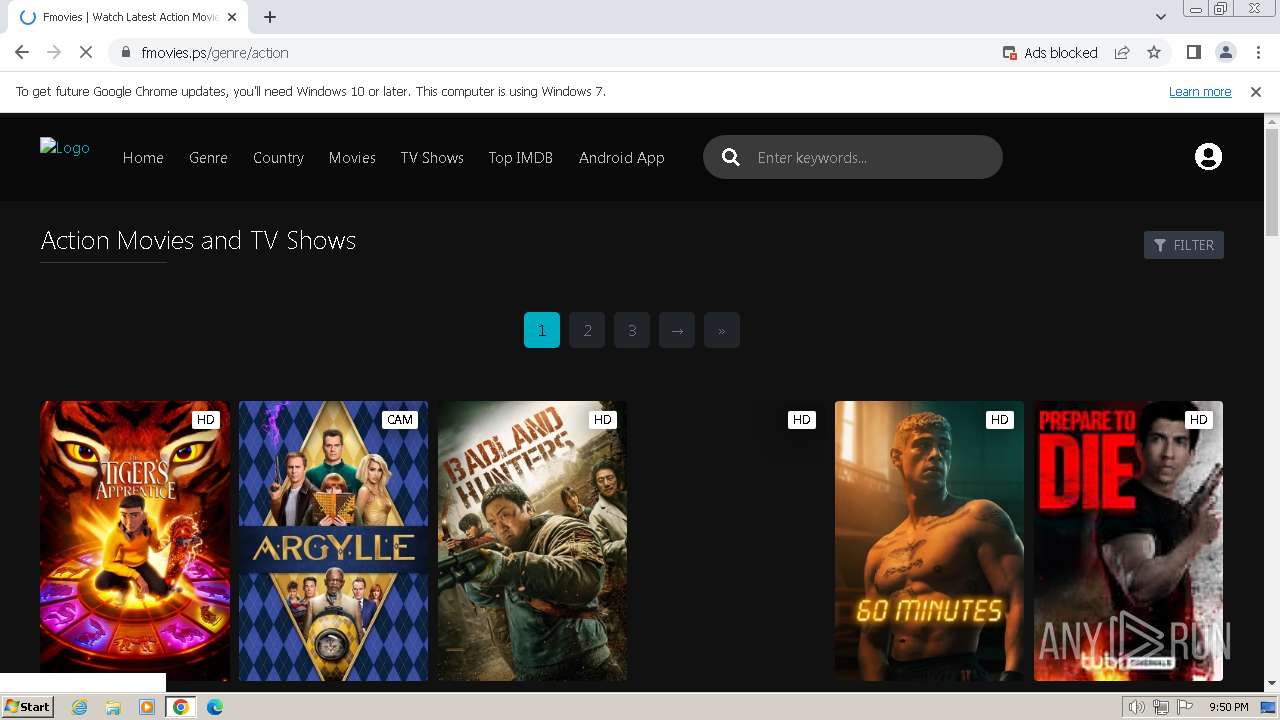Stop page loading with X button
Viewport: 1280px width, 720px height.
coord(86,53)
